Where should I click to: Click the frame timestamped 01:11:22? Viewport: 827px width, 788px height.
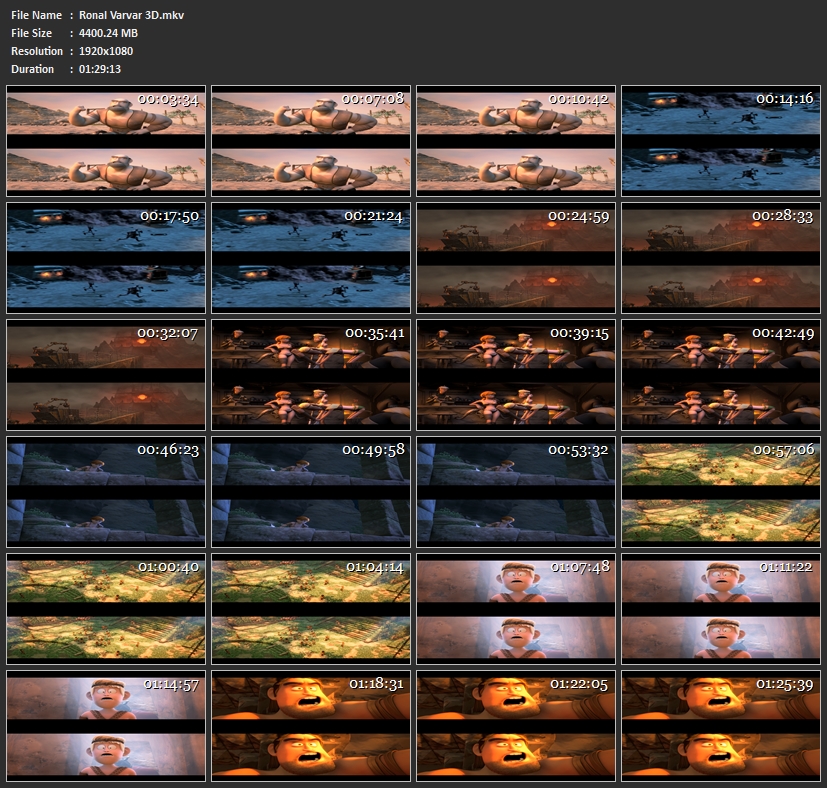(x=721, y=609)
